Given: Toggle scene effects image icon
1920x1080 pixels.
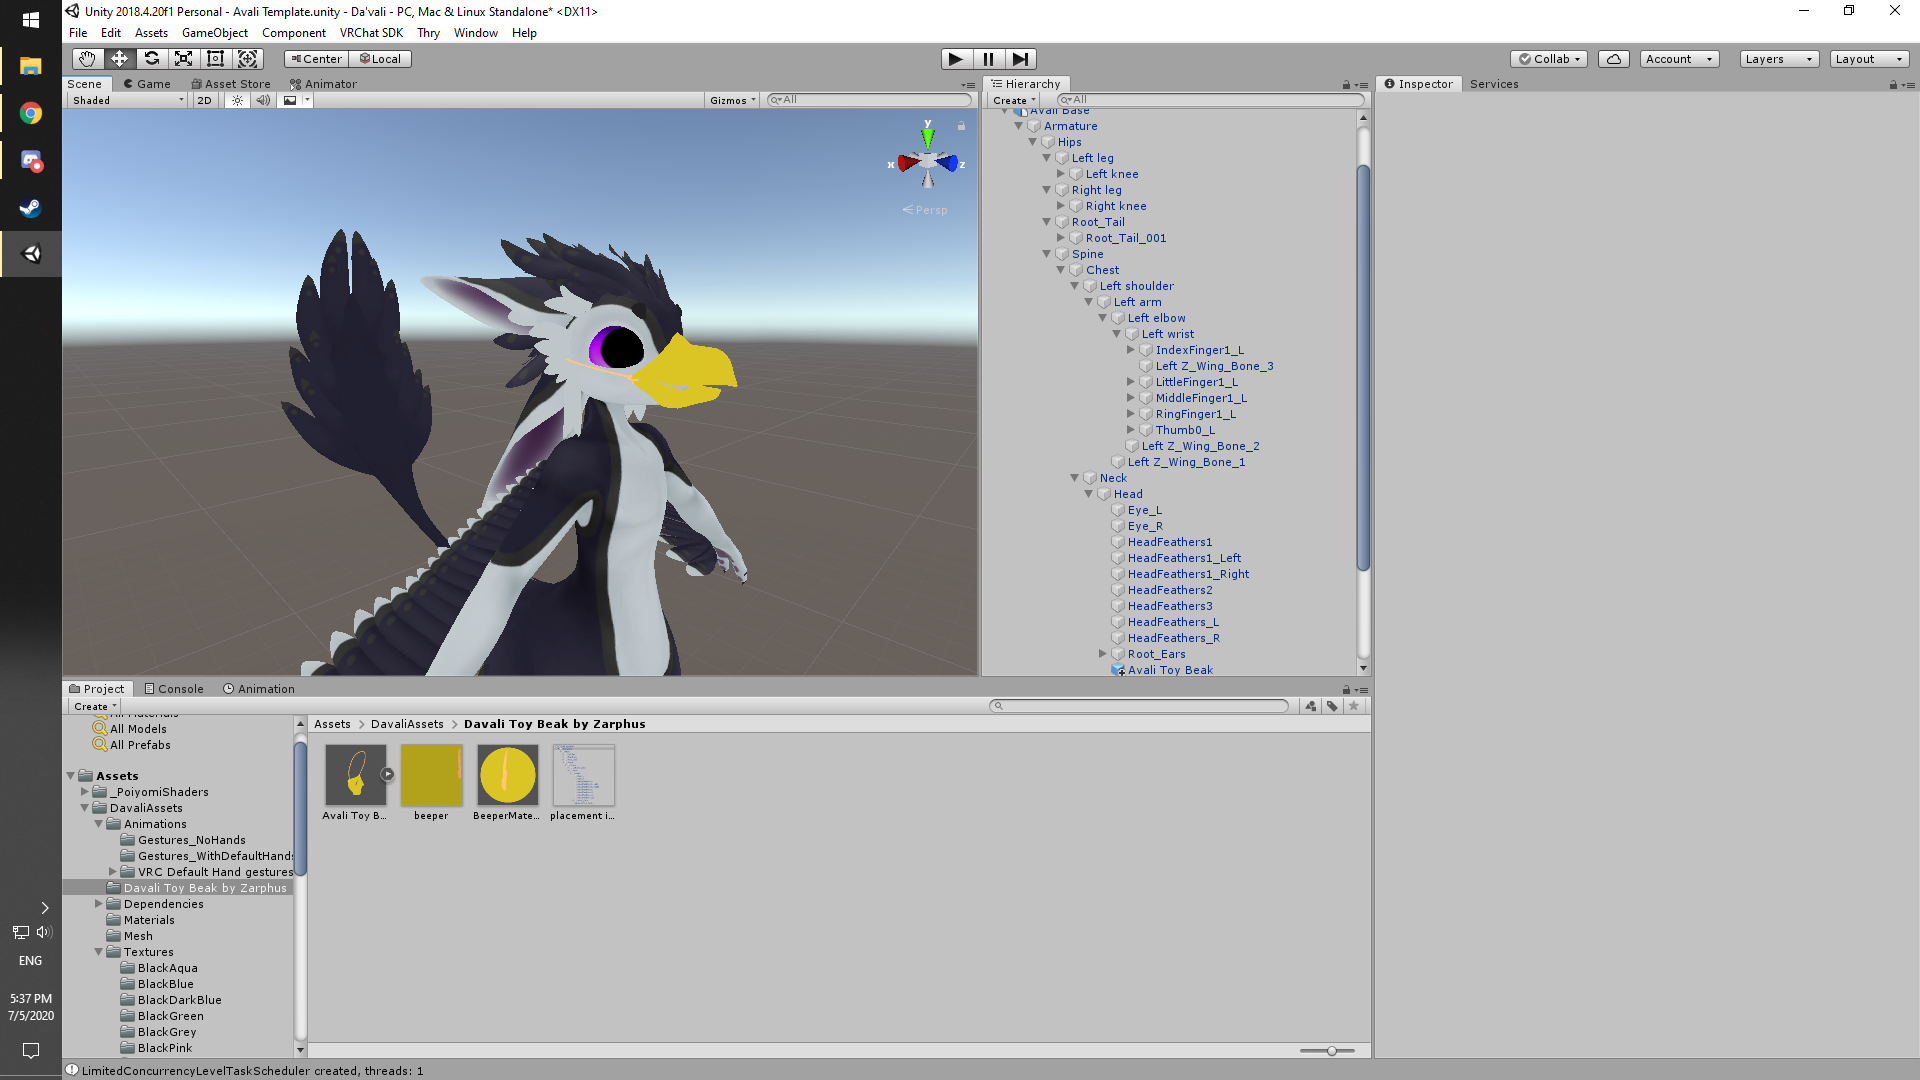Looking at the screenshot, I should pyautogui.click(x=290, y=100).
